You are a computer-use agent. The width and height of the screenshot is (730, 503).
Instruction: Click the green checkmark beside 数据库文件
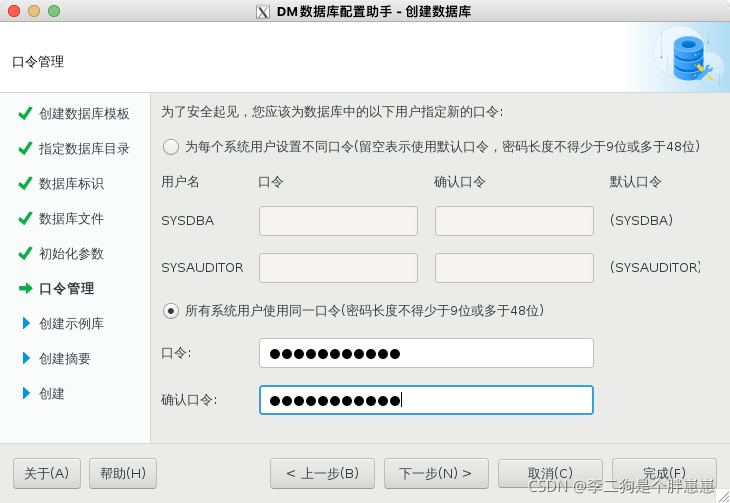coord(25,218)
